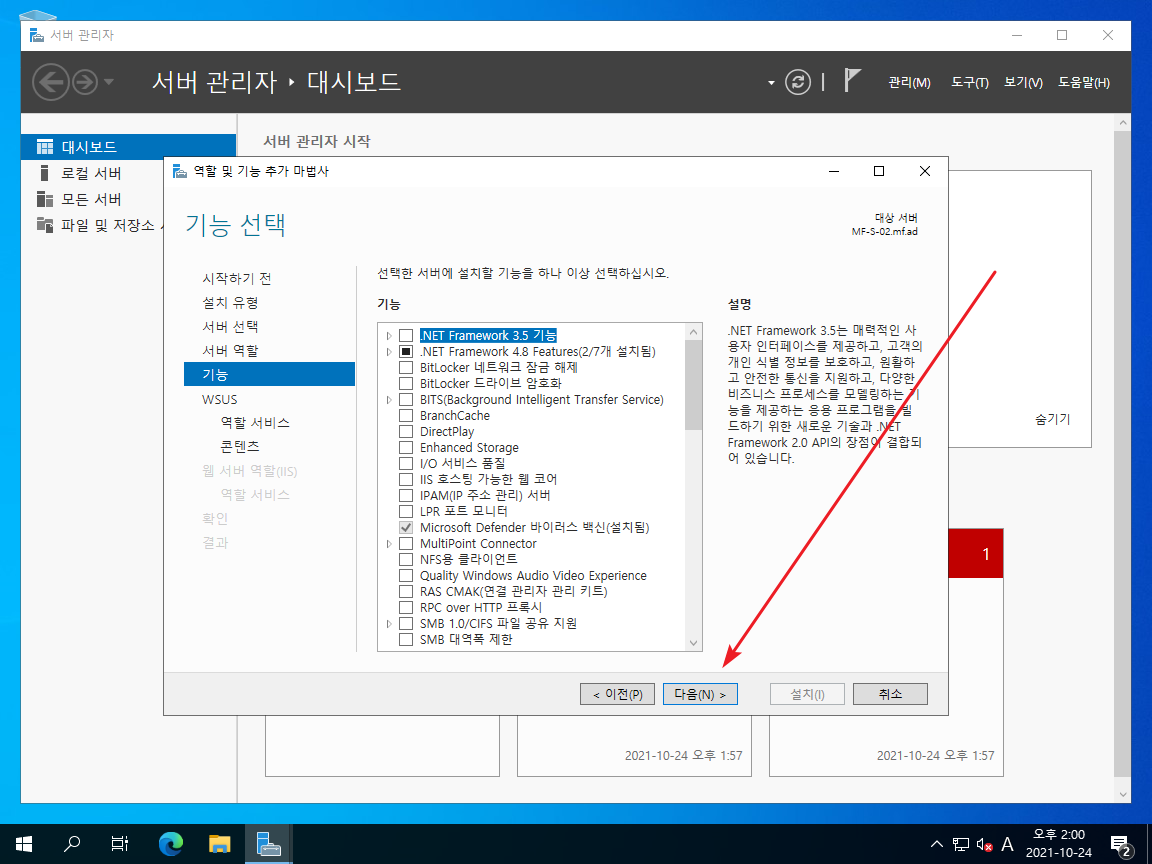
Task: Click the muted volume icon in system tray
Action: pyautogui.click(x=984, y=844)
